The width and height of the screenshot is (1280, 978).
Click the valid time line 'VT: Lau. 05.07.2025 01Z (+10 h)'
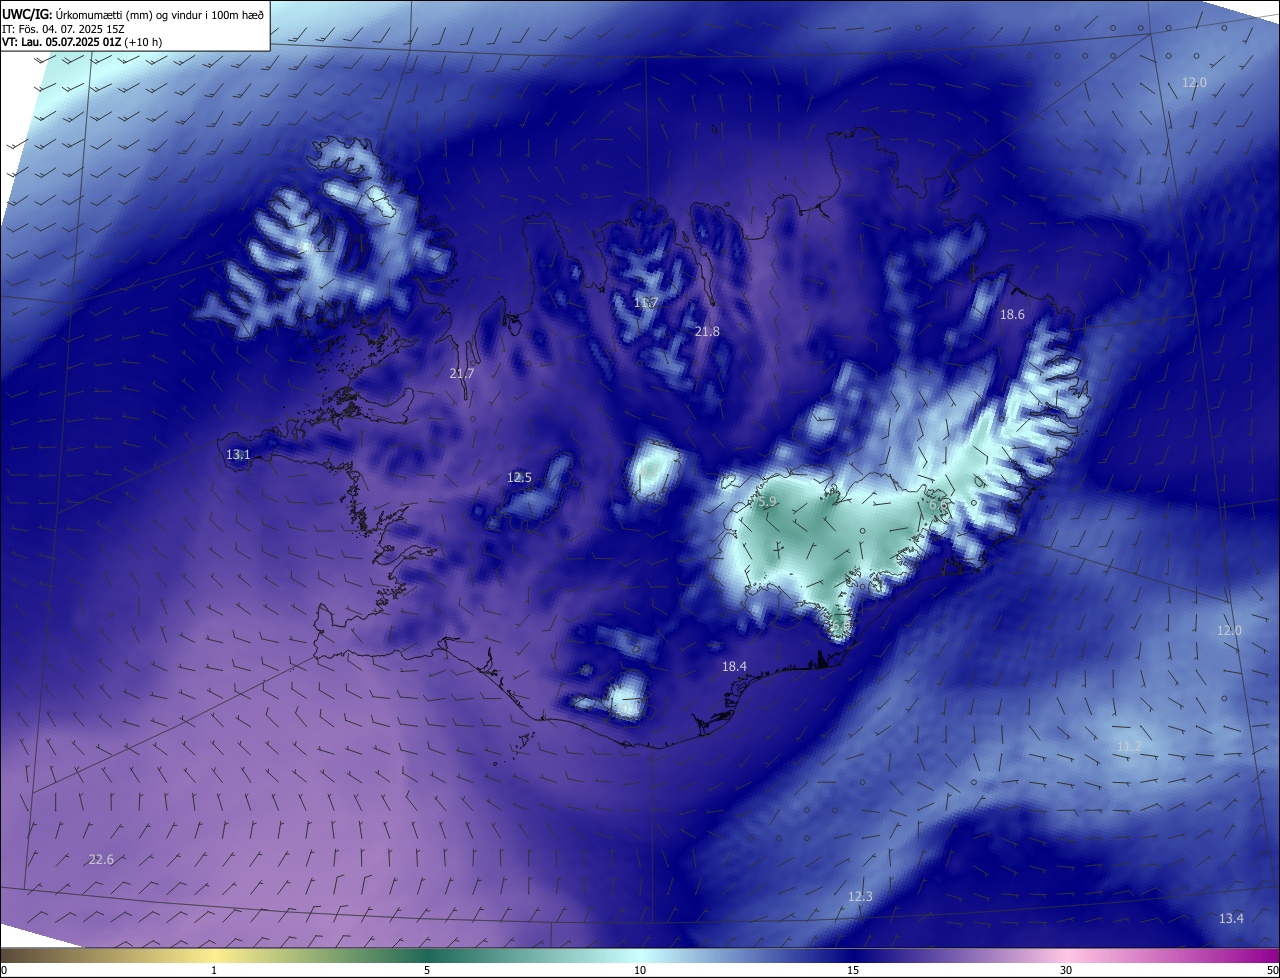(x=82, y=42)
